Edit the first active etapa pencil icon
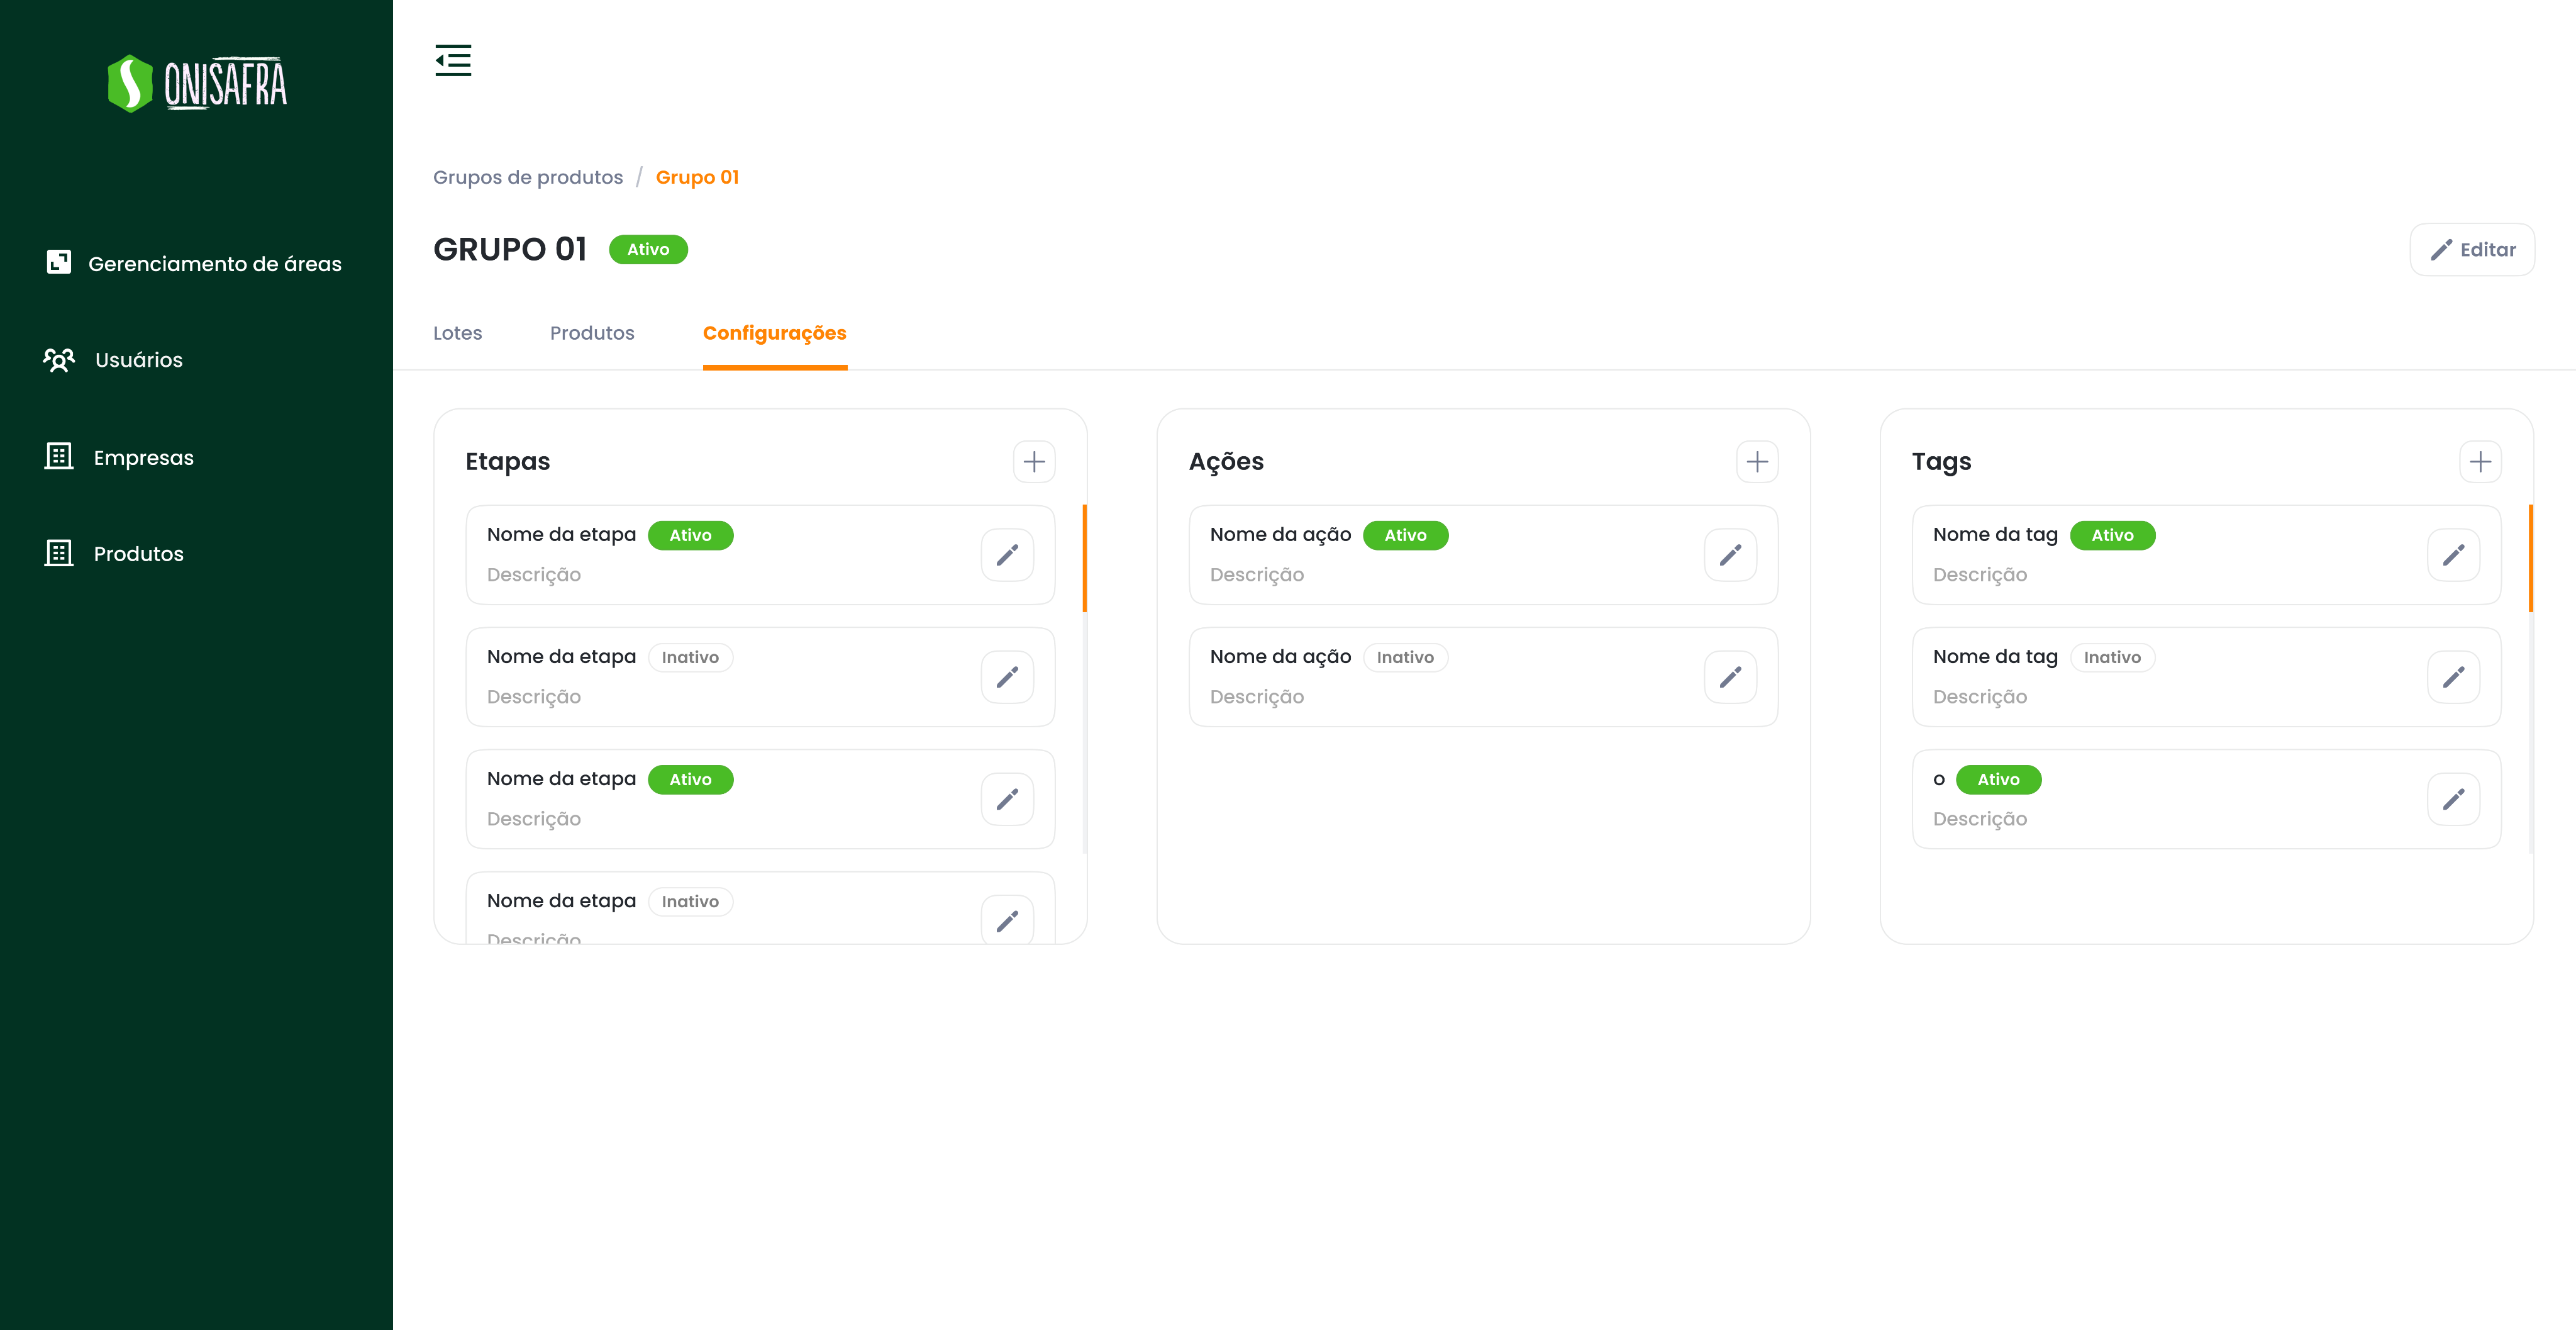 pyautogui.click(x=1007, y=555)
